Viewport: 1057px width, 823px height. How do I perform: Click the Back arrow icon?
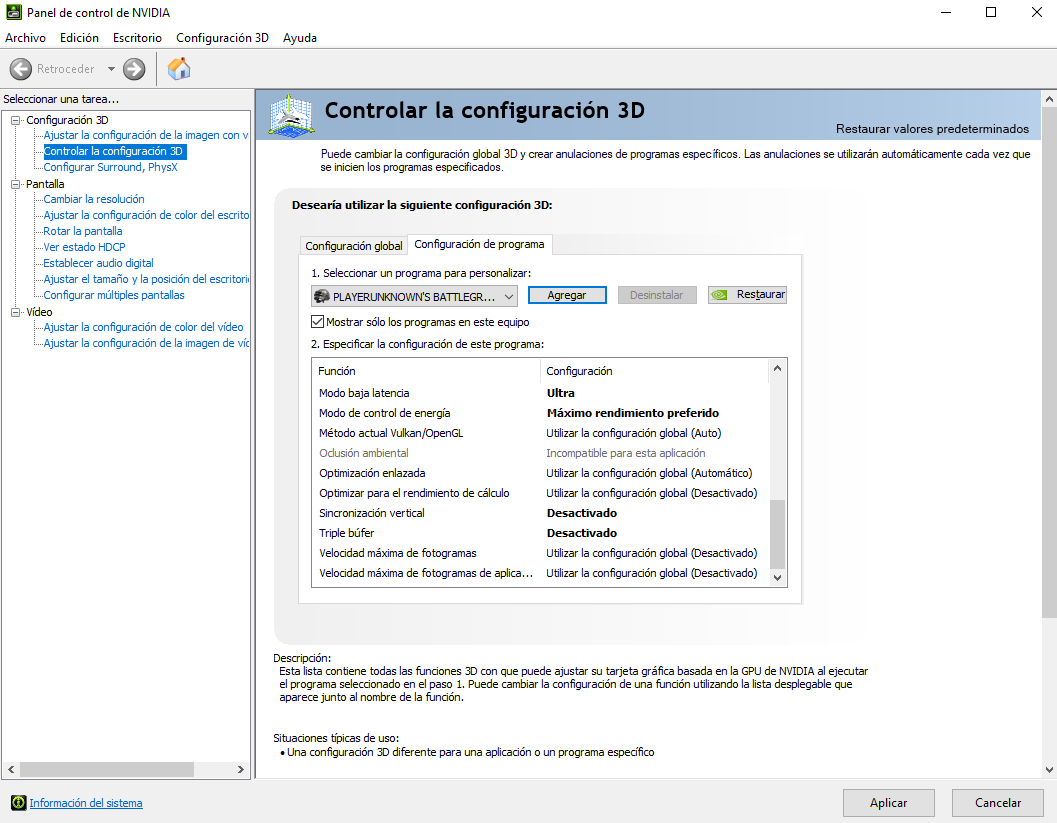click(21, 69)
